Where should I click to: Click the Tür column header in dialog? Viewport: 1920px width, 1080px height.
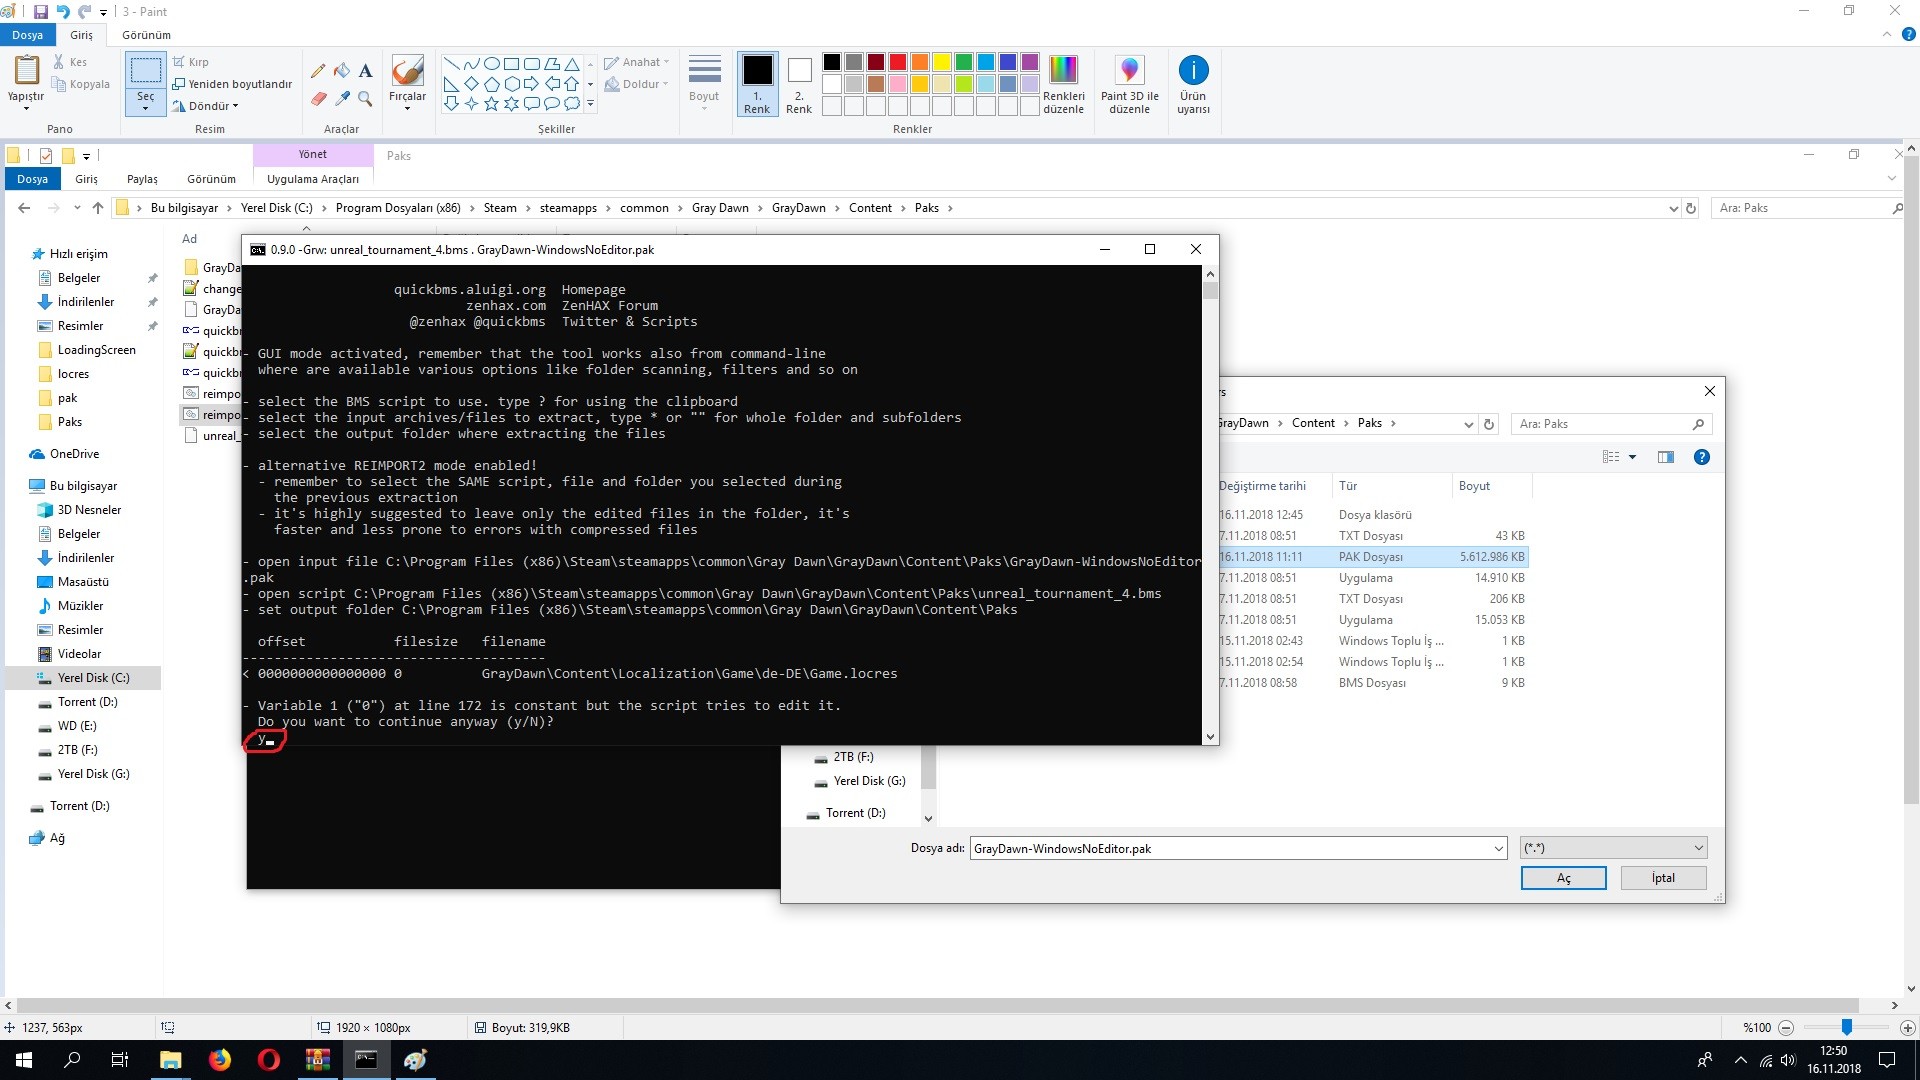1390,486
